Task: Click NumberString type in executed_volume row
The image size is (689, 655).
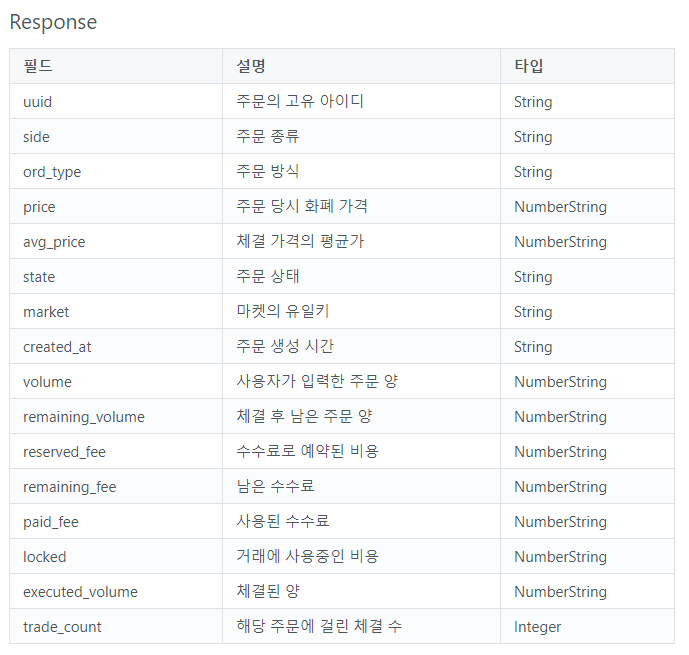Action: (x=560, y=592)
